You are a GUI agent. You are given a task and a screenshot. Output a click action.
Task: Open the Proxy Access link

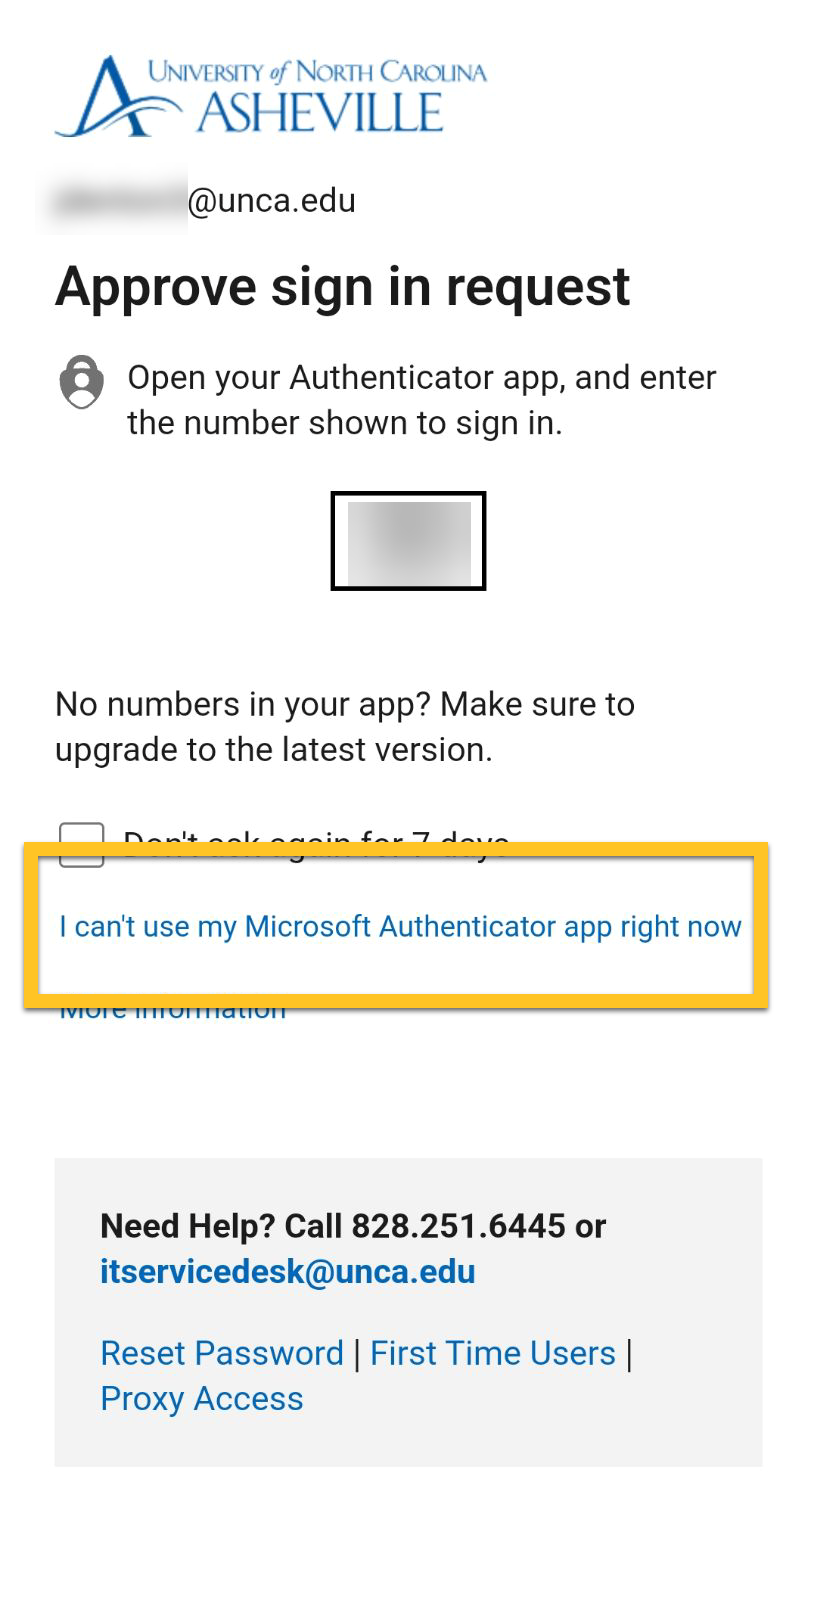[202, 1398]
